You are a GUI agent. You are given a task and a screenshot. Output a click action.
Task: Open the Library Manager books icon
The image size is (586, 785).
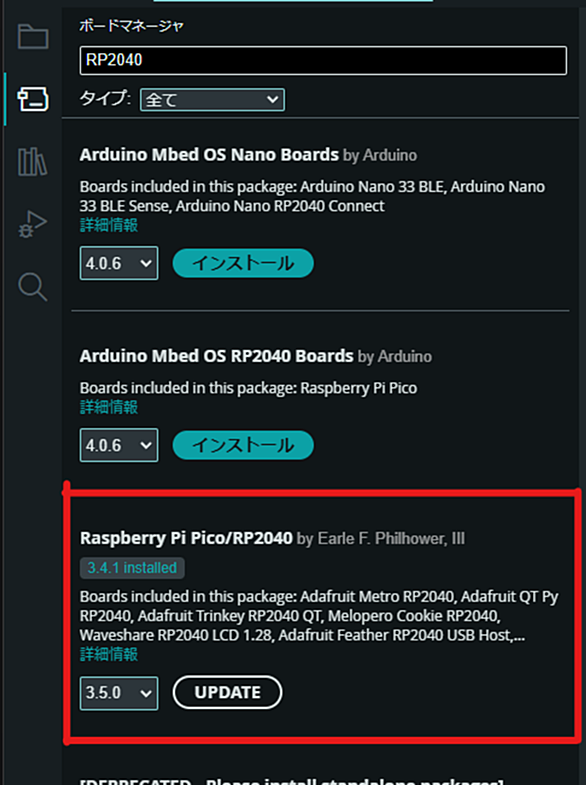coord(33,162)
